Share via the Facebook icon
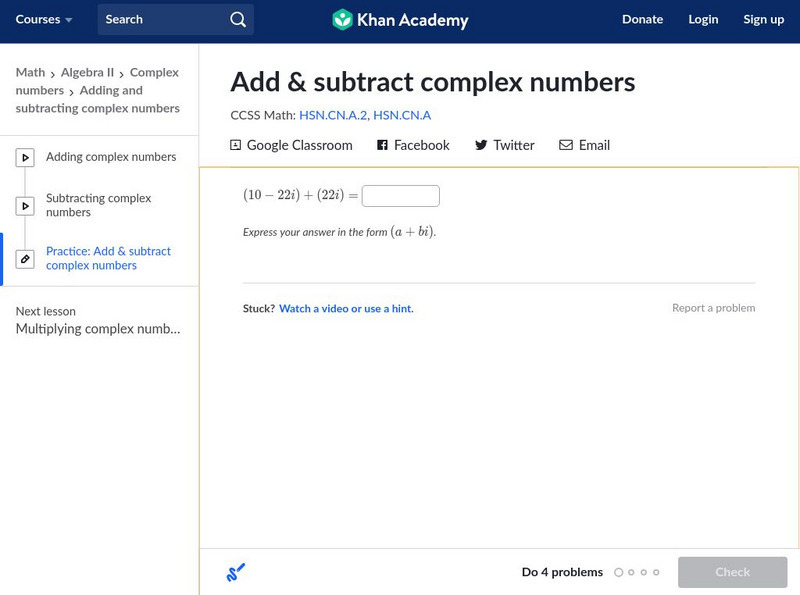Screen dimensions: 800x595 point(382,145)
